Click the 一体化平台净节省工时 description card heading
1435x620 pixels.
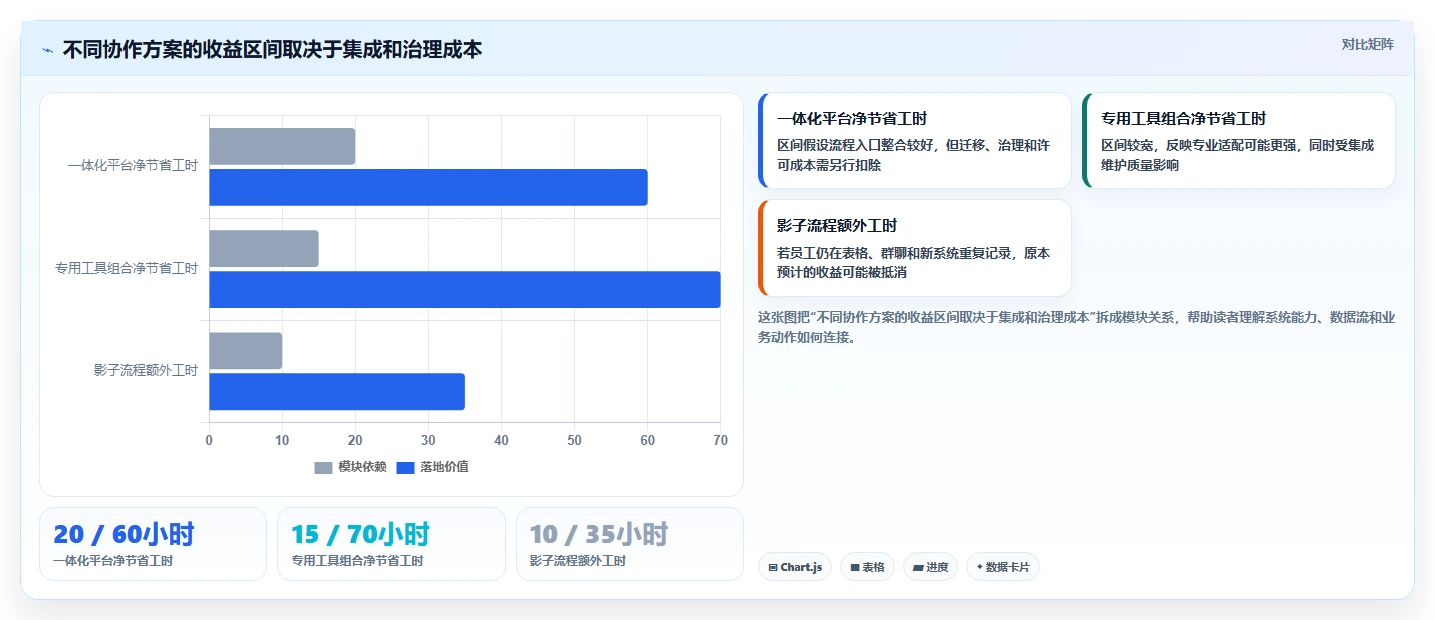point(852,118)
